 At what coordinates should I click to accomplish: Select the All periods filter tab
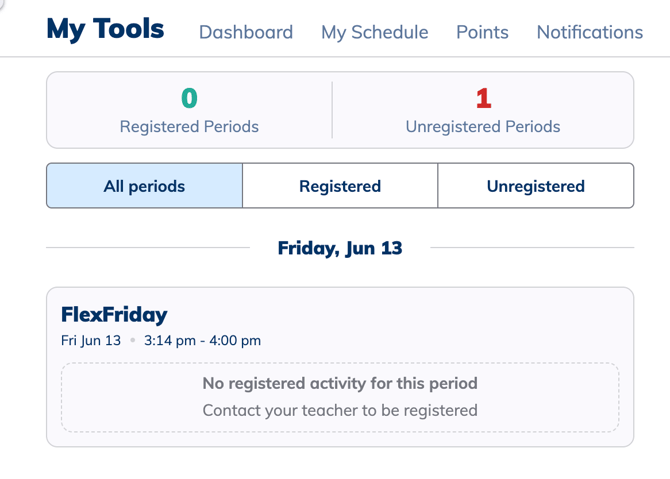click(144, 186)
